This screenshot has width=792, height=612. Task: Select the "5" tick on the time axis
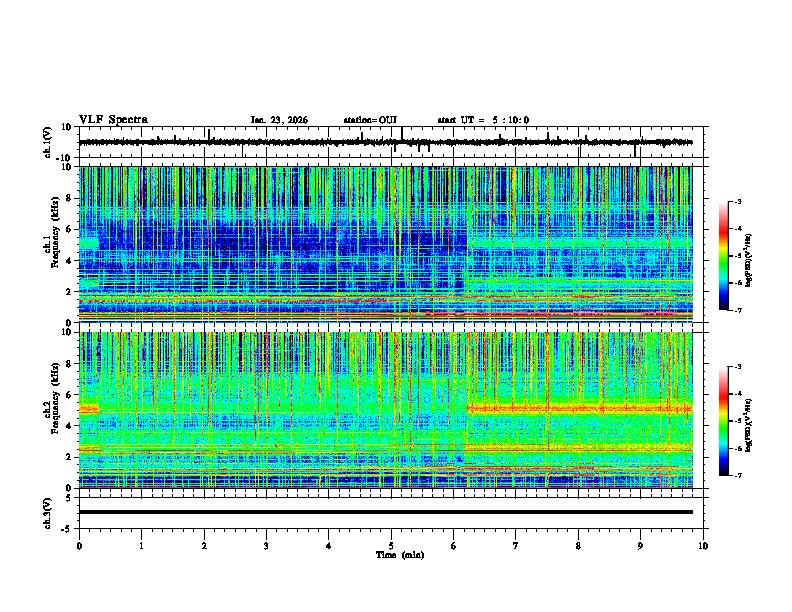tap(391, 546)
